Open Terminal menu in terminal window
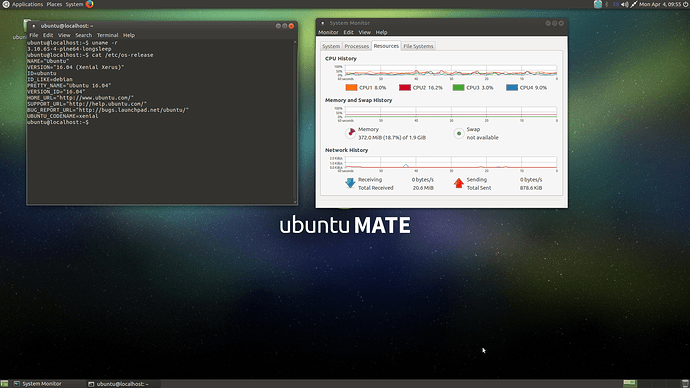The width and height of the screenshot is (690, 388). pyautogui.click(x=107, y=35)
